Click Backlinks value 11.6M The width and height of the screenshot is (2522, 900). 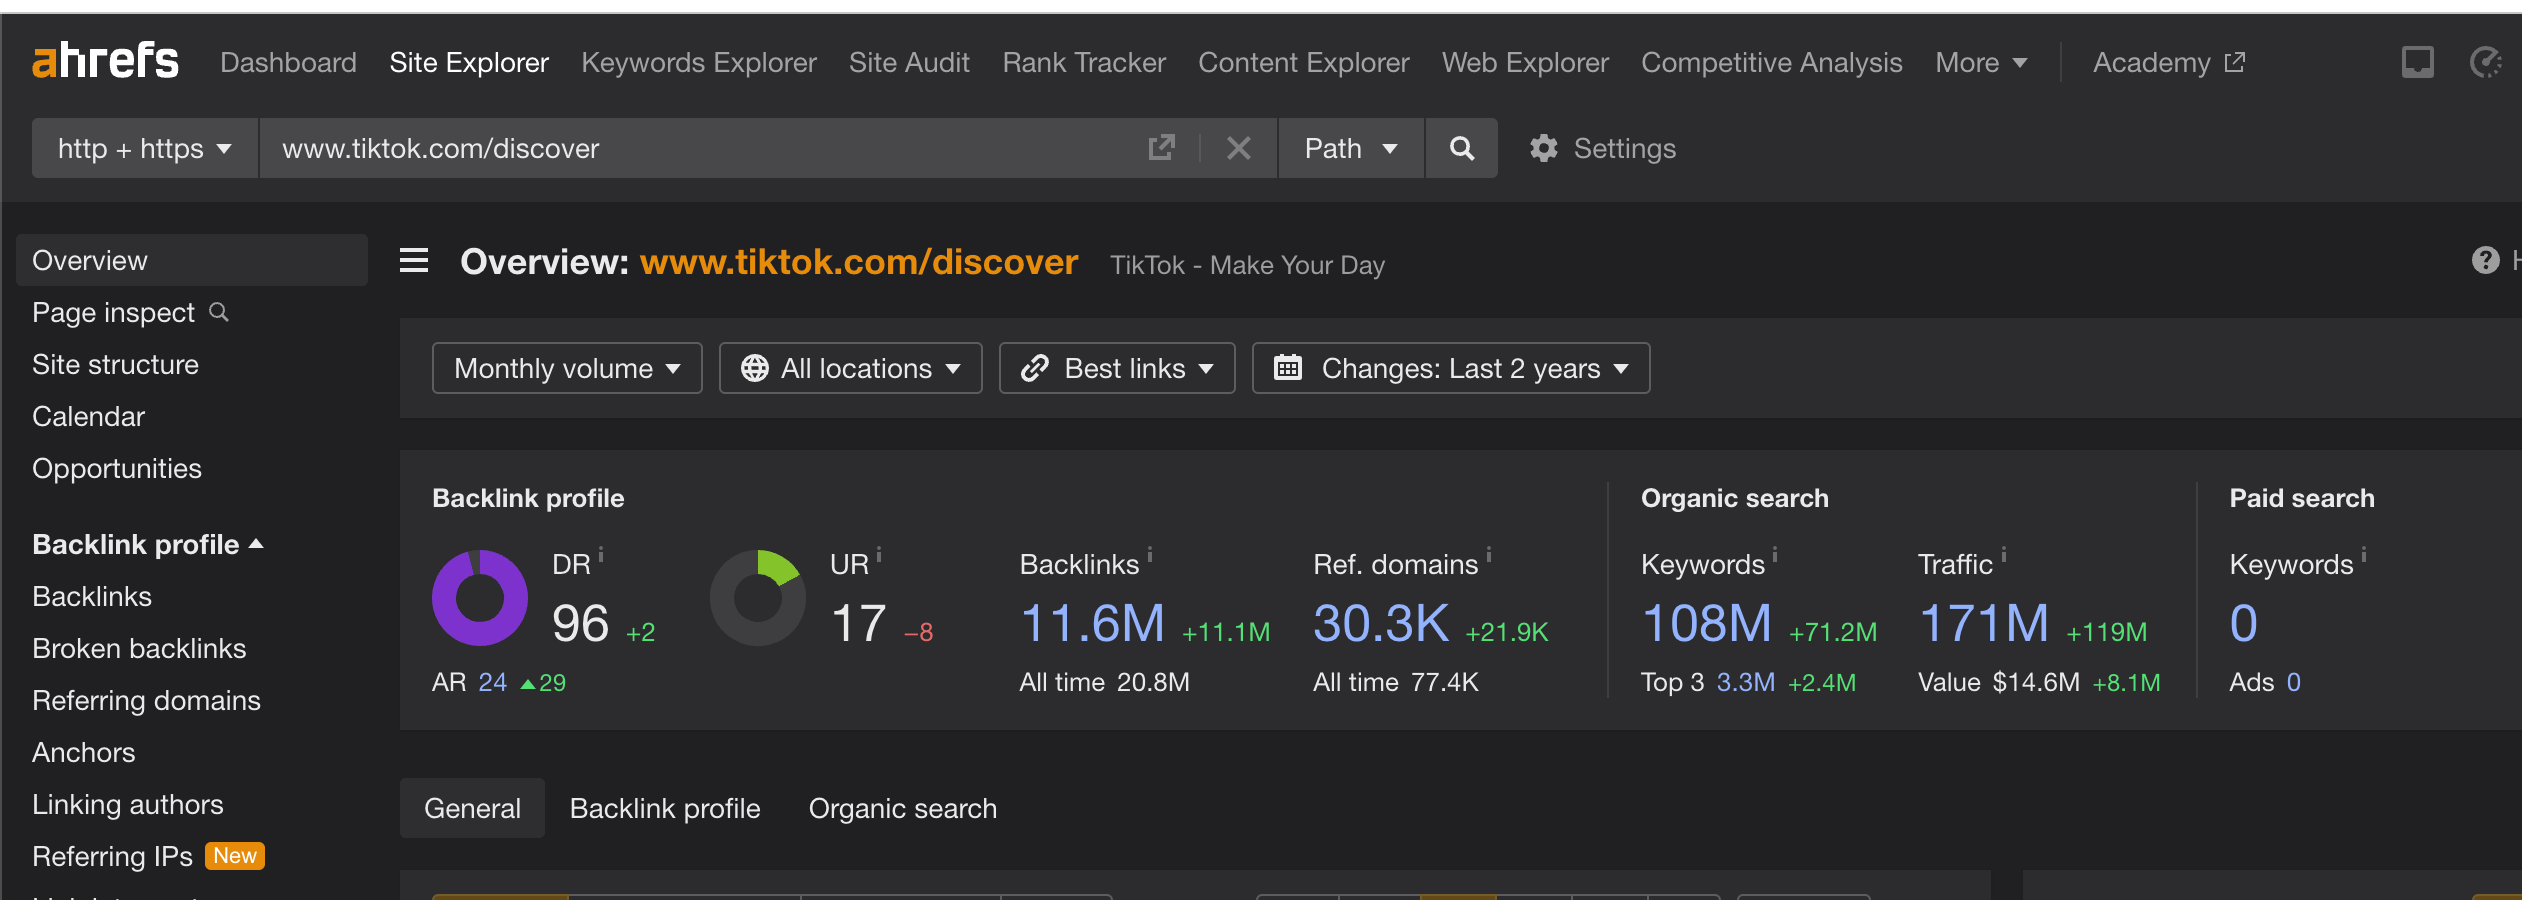coord(1092,623)
